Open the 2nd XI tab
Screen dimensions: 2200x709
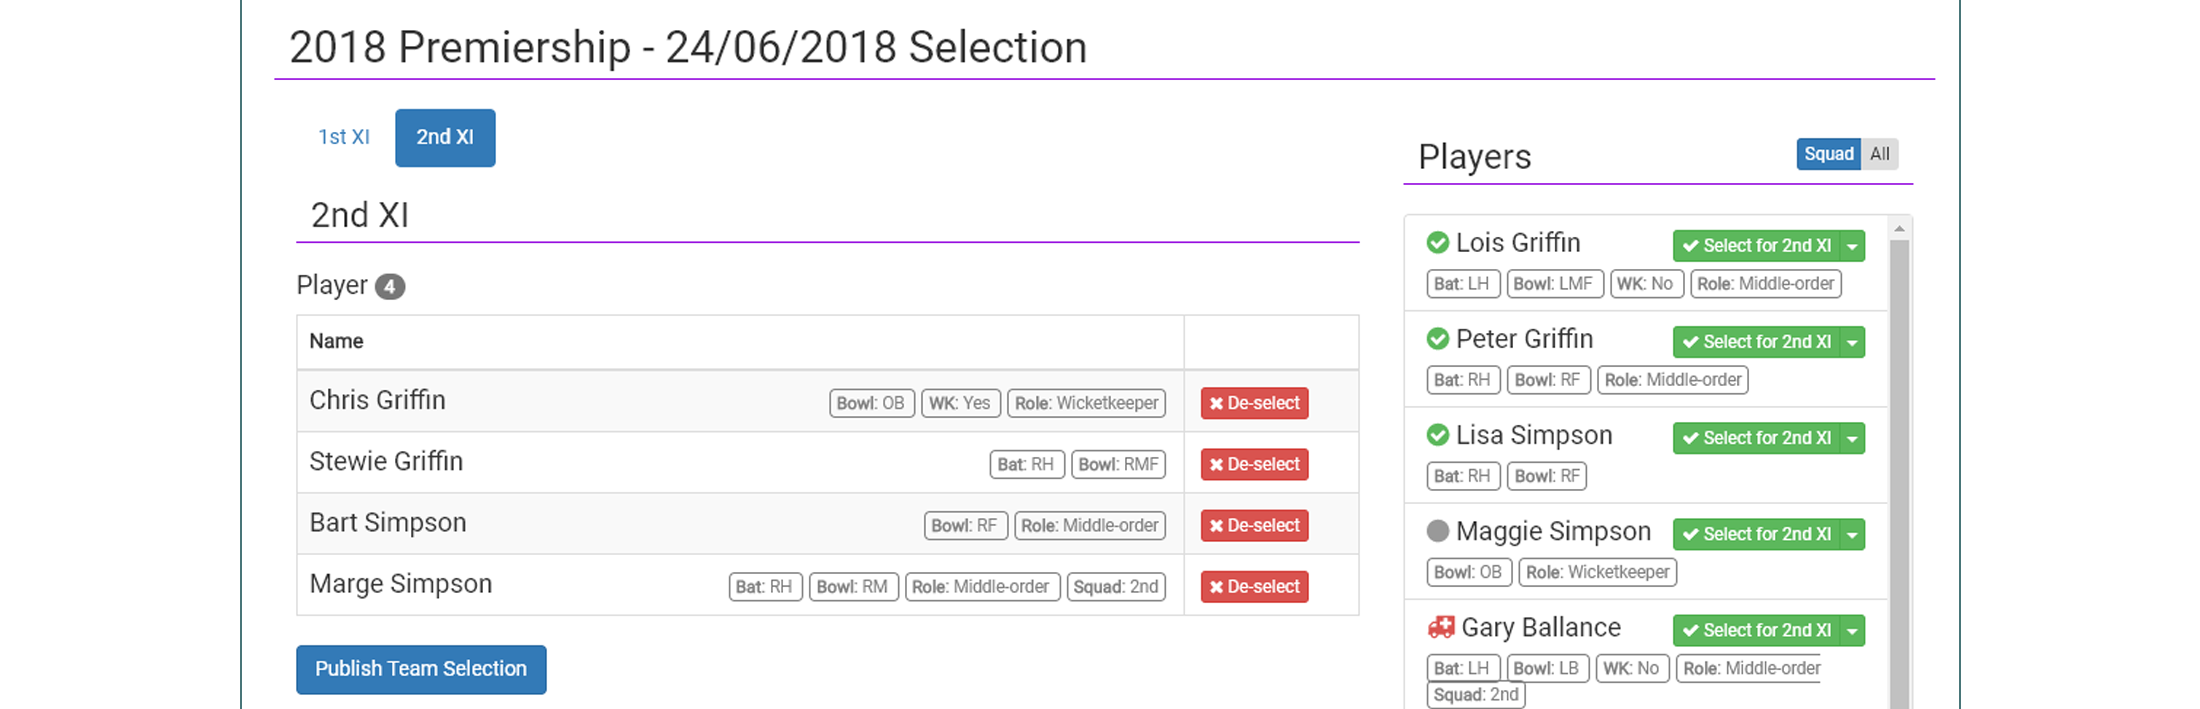click(x=445, y=137)
